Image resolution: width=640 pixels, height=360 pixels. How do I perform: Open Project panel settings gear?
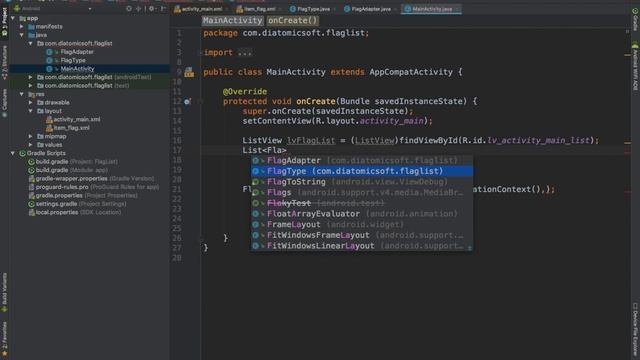pyautogui.click(x=151, y=8)
